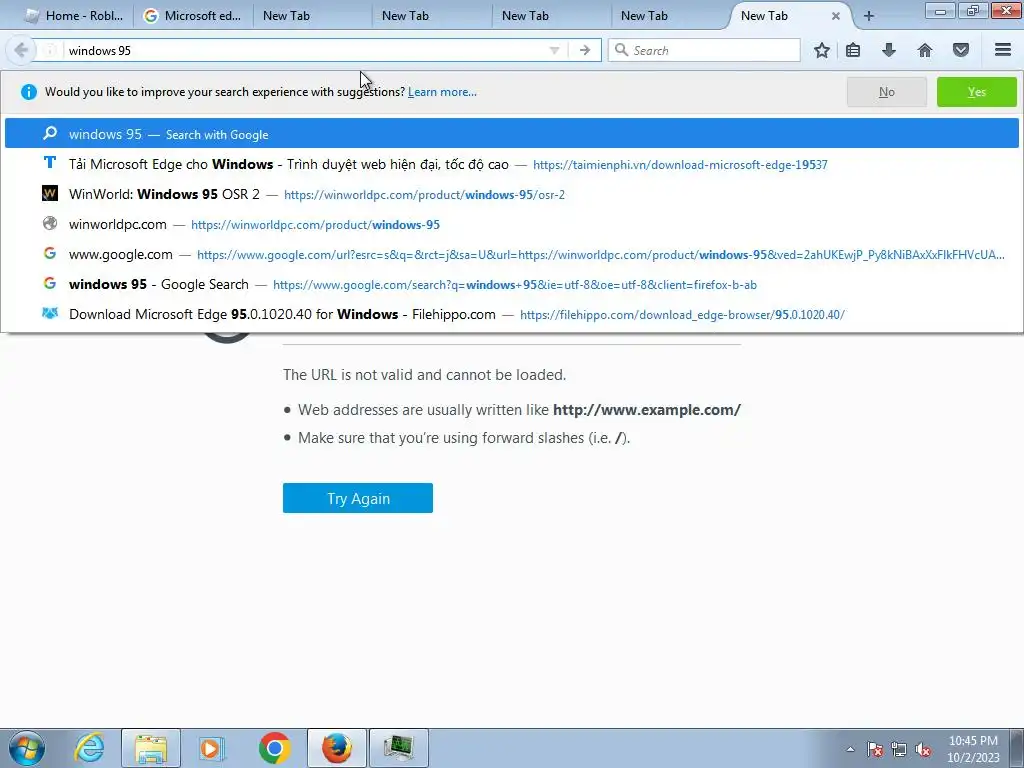Switch to Home - Roblox tab
Screen dimensions: 1024x768
74,16
